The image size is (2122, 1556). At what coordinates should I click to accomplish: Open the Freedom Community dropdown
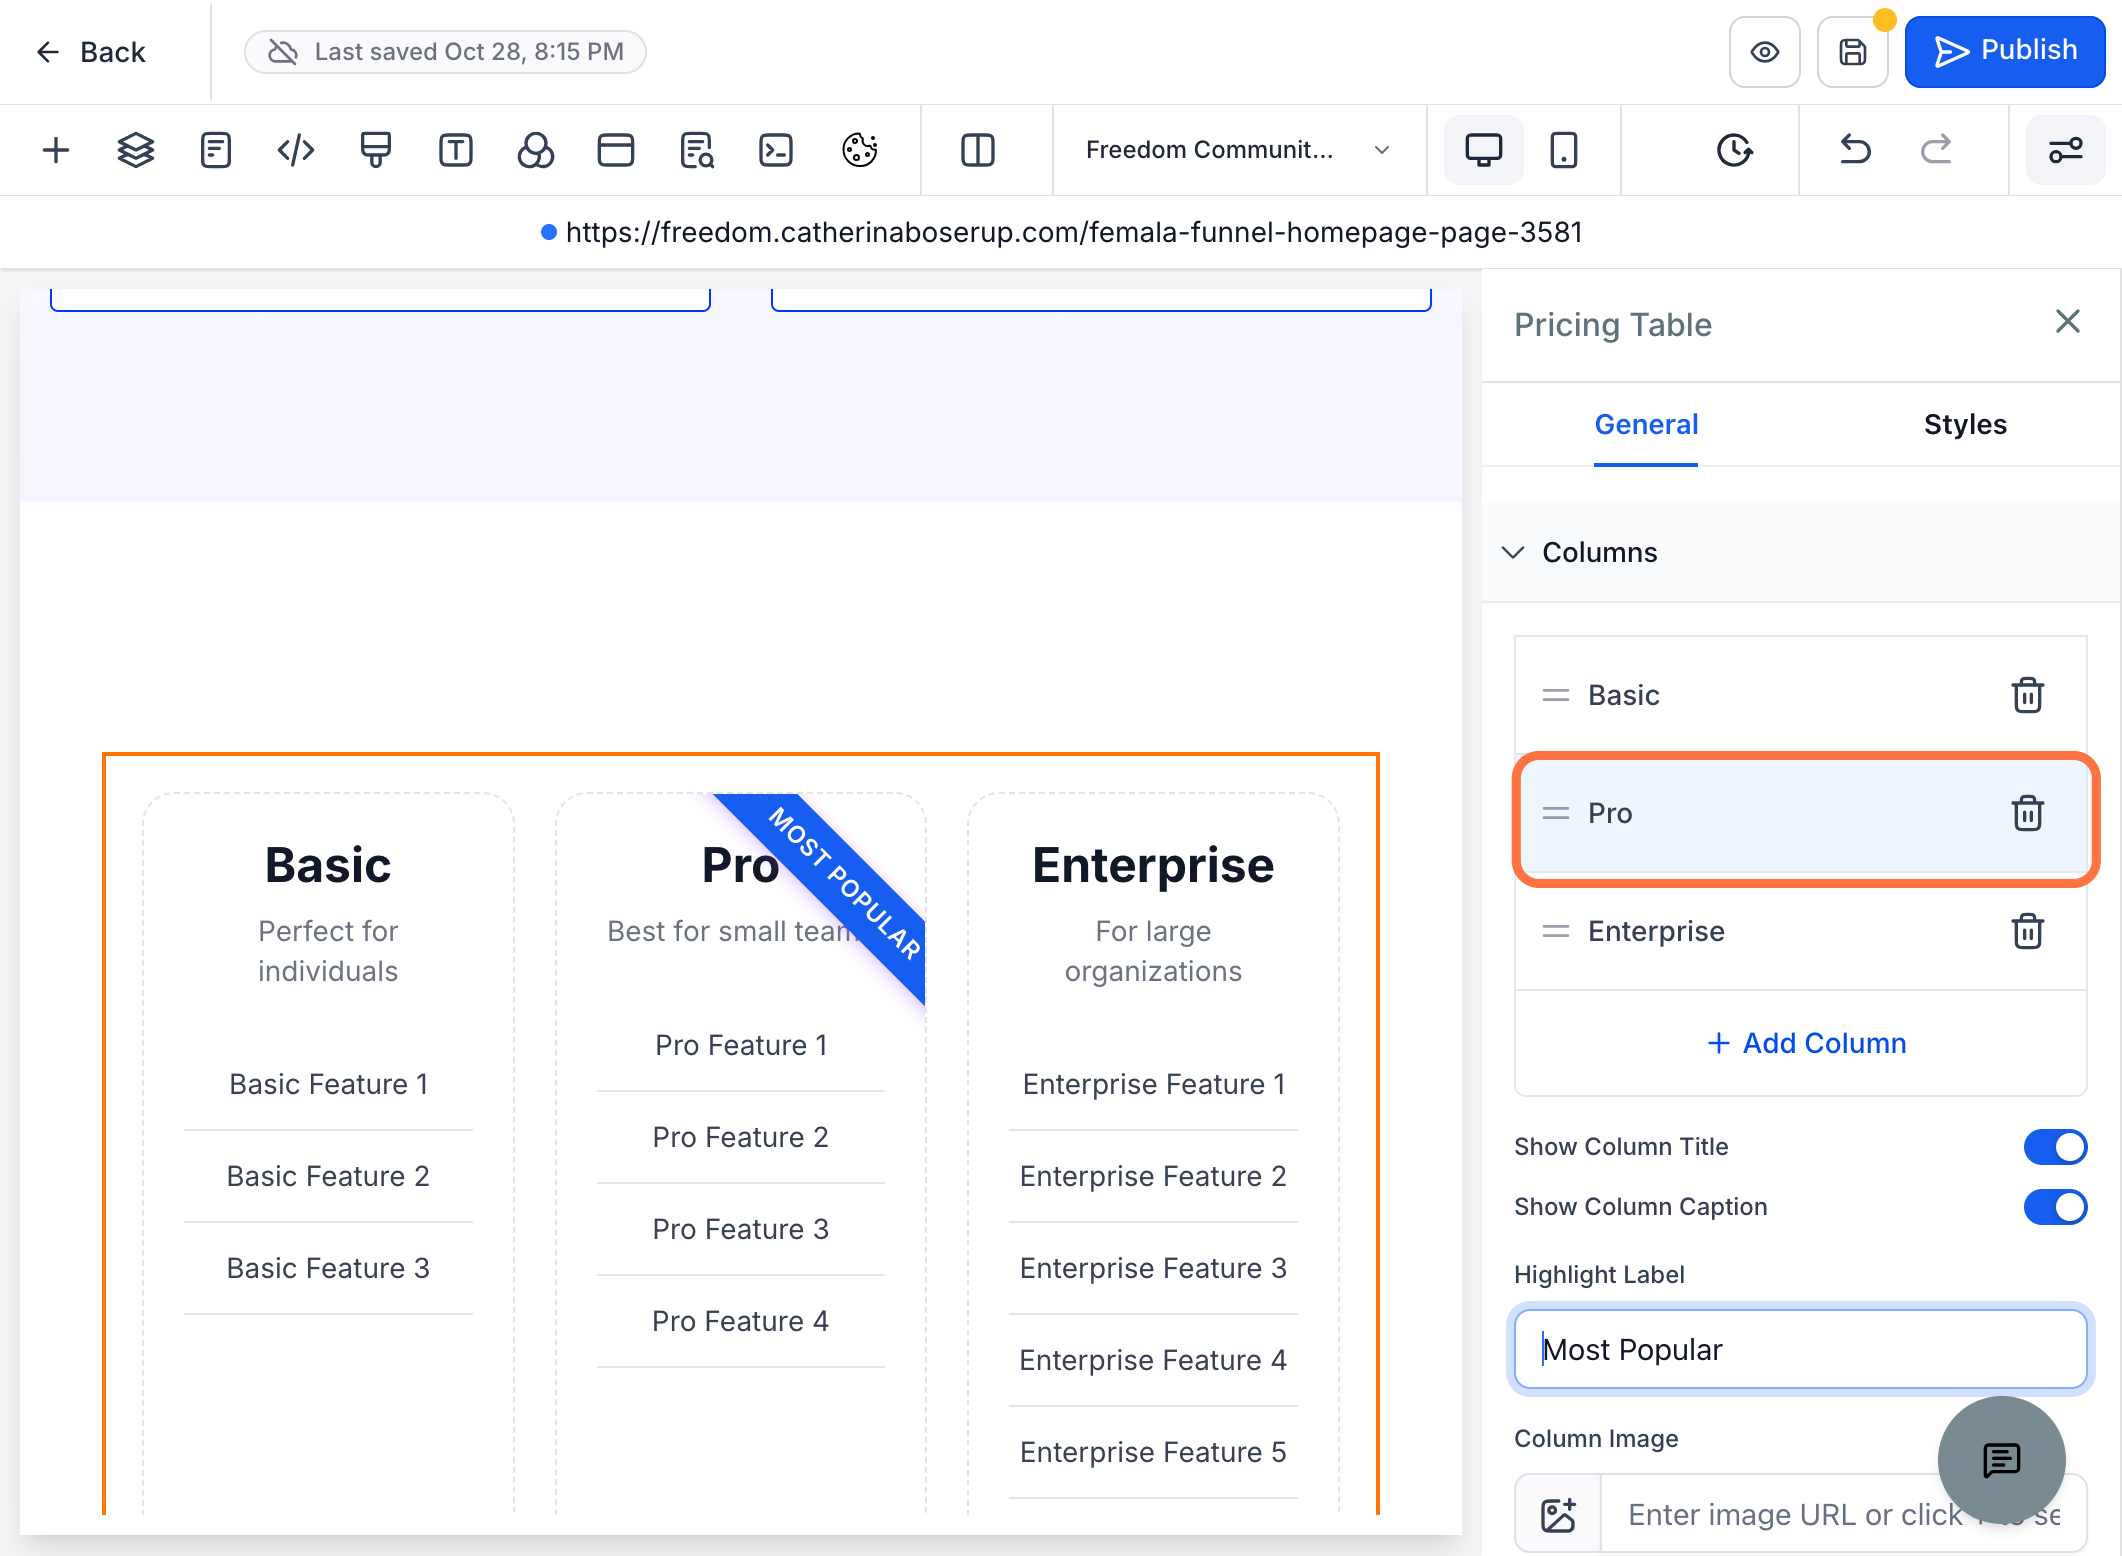coord(1239,150)
